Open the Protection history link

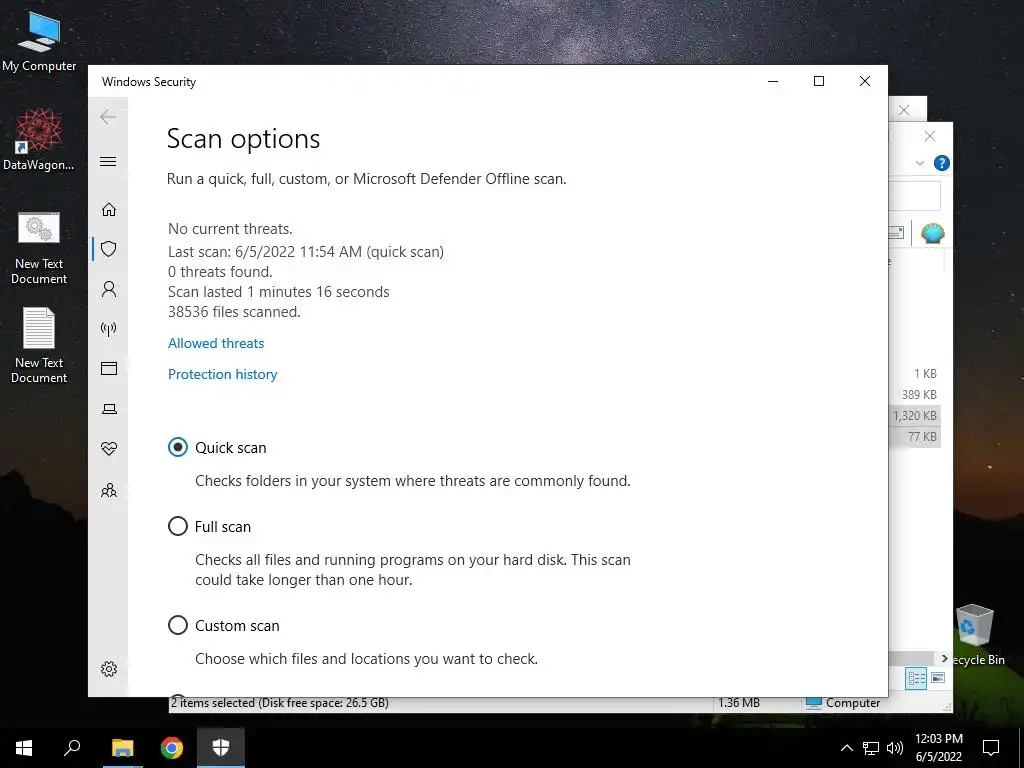click(x=223, y=374)
